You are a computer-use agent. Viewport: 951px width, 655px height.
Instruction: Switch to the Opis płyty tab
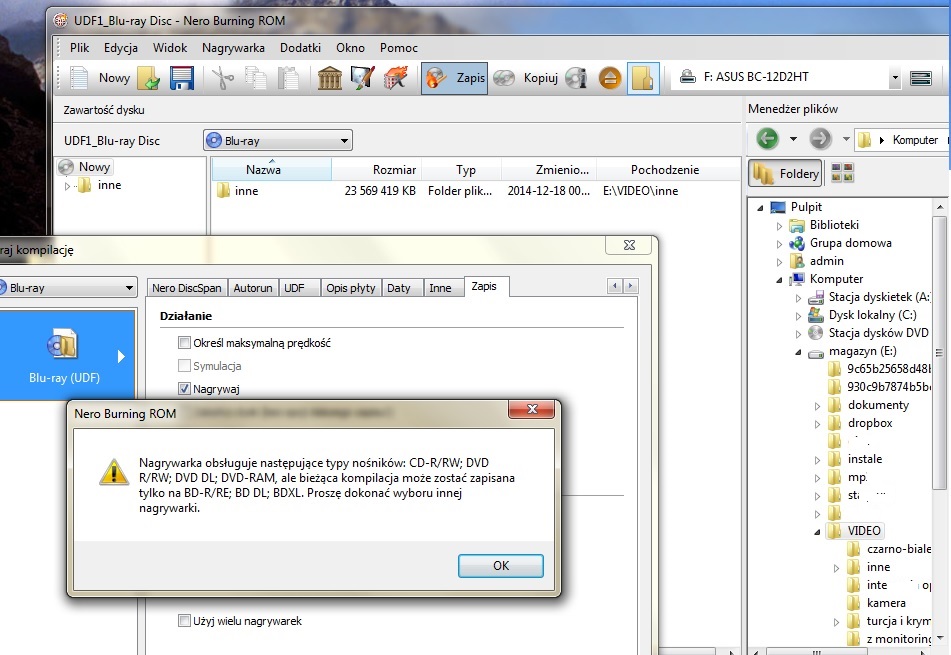(351, 288)
